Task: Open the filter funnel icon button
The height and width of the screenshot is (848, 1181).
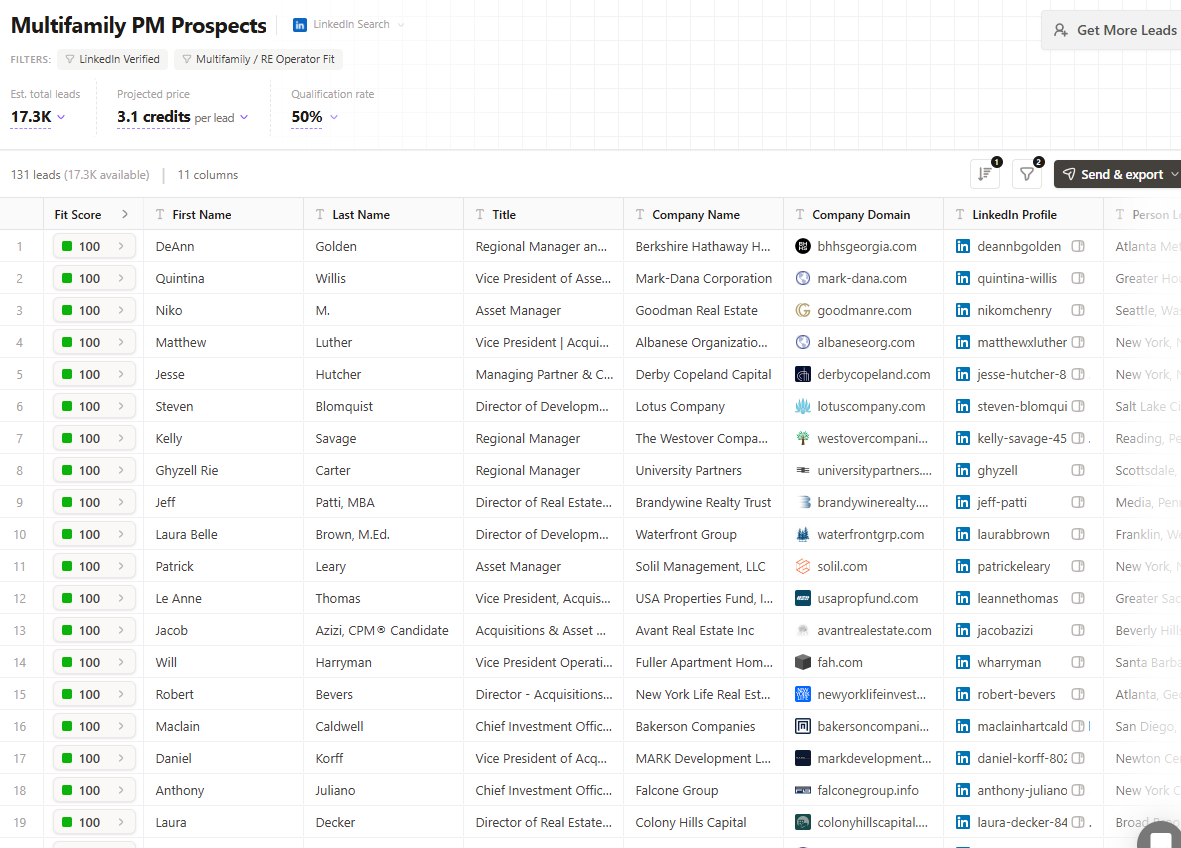Action: click(x=1027, y=174)
